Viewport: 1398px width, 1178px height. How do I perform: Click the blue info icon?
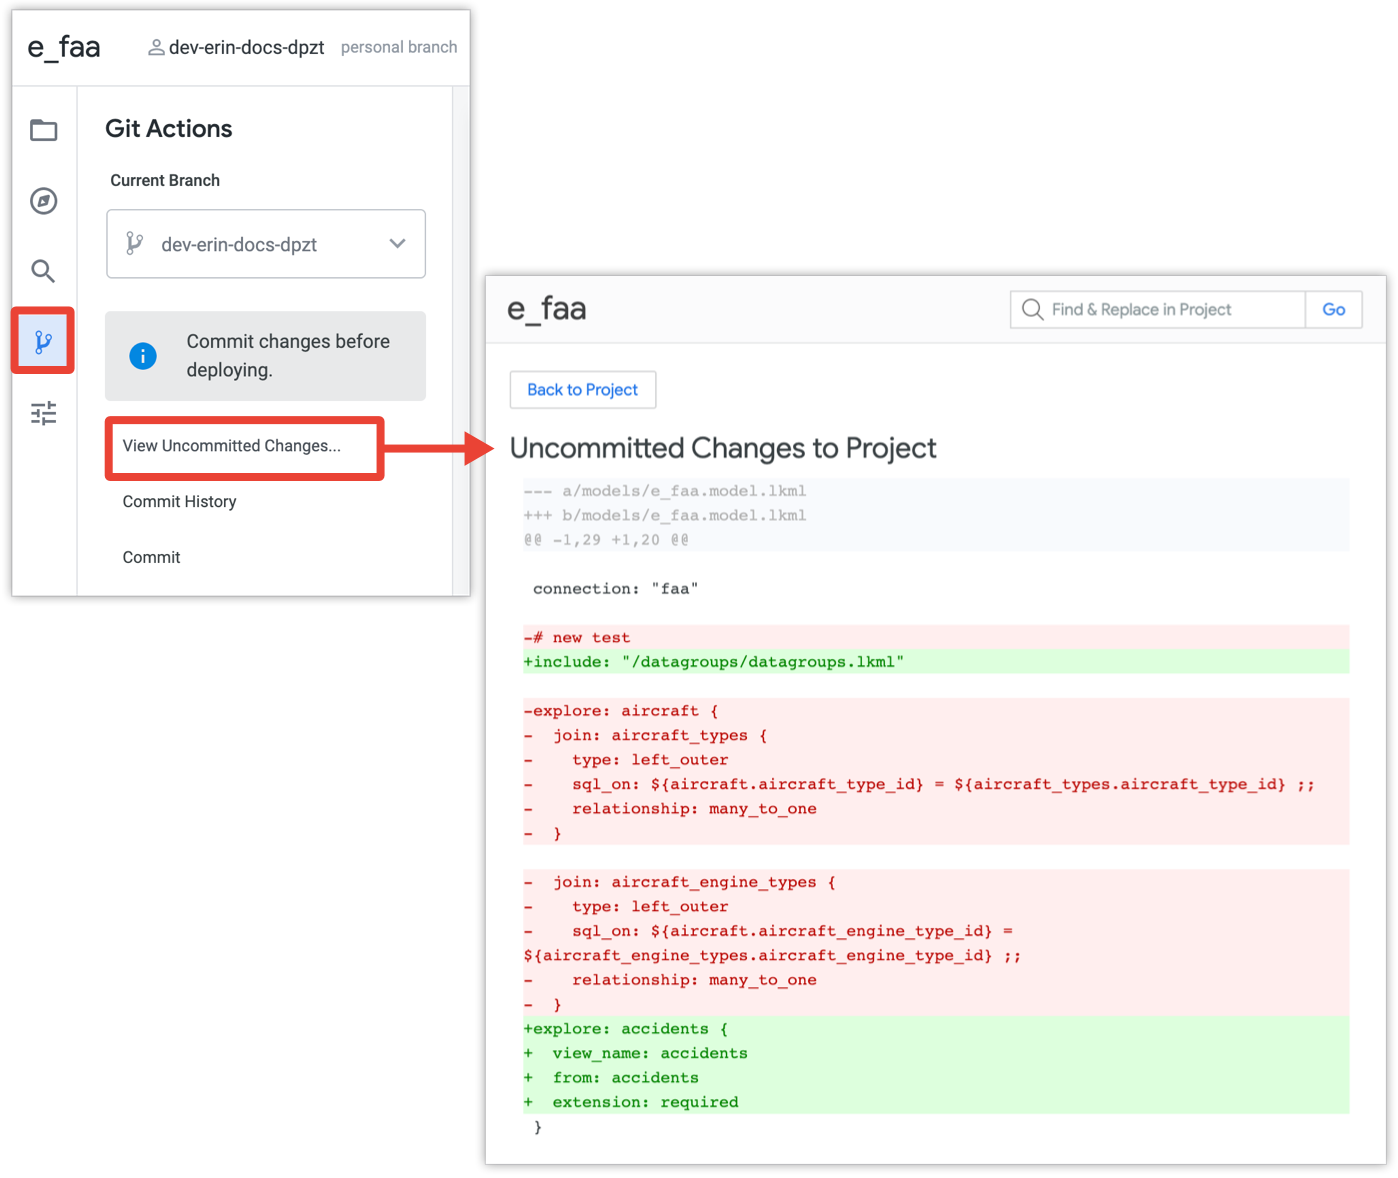(x=143, y=356)
